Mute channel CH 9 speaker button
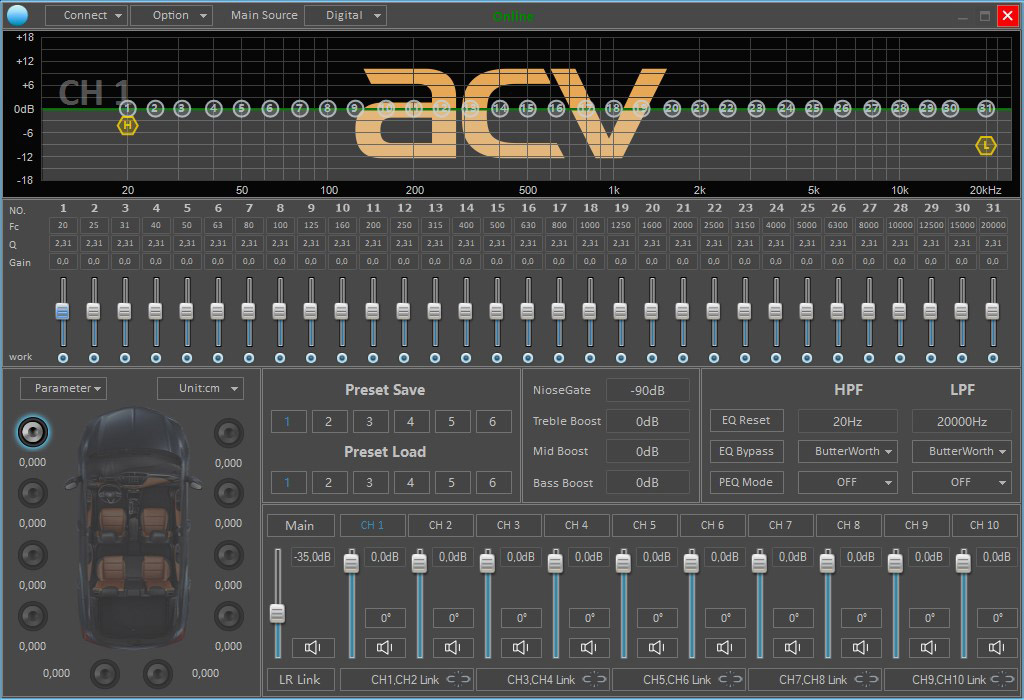 (928, 647)
